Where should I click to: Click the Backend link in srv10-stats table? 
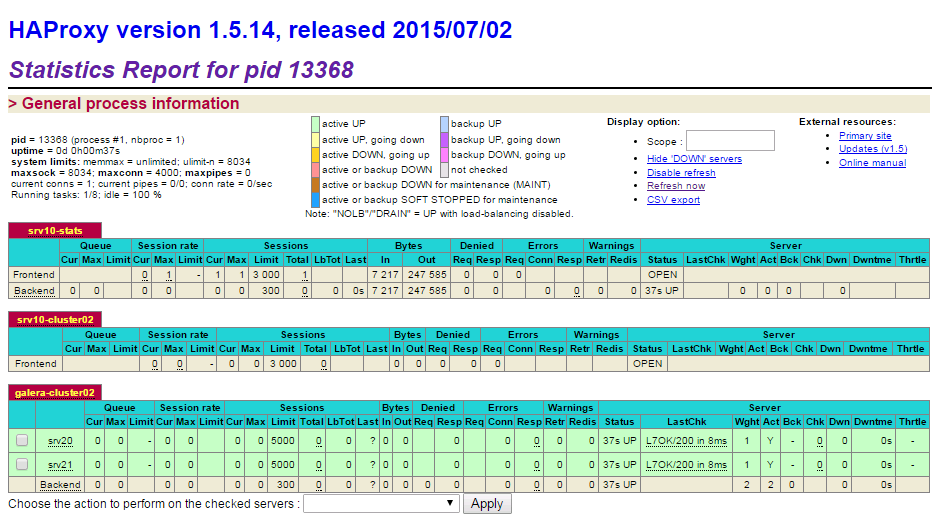pyautogui.click(x=34, y=291)
